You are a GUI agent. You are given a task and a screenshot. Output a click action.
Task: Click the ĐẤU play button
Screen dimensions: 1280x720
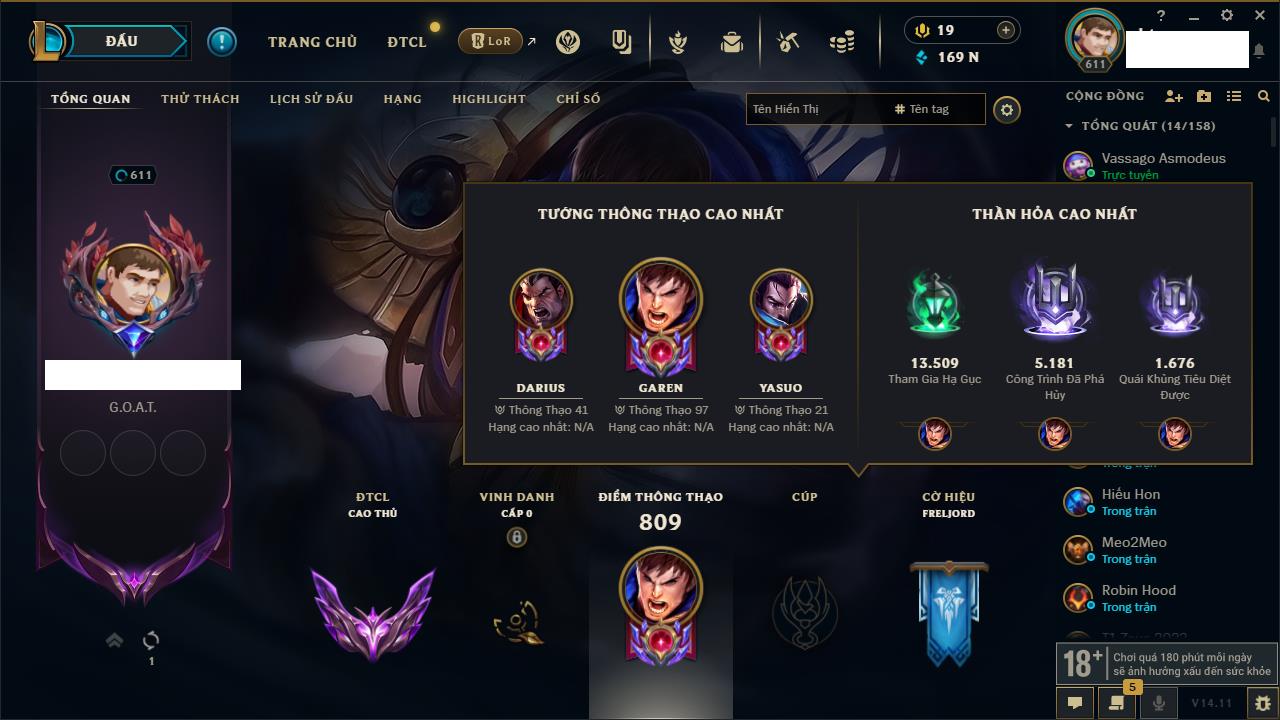click(121, 41)
